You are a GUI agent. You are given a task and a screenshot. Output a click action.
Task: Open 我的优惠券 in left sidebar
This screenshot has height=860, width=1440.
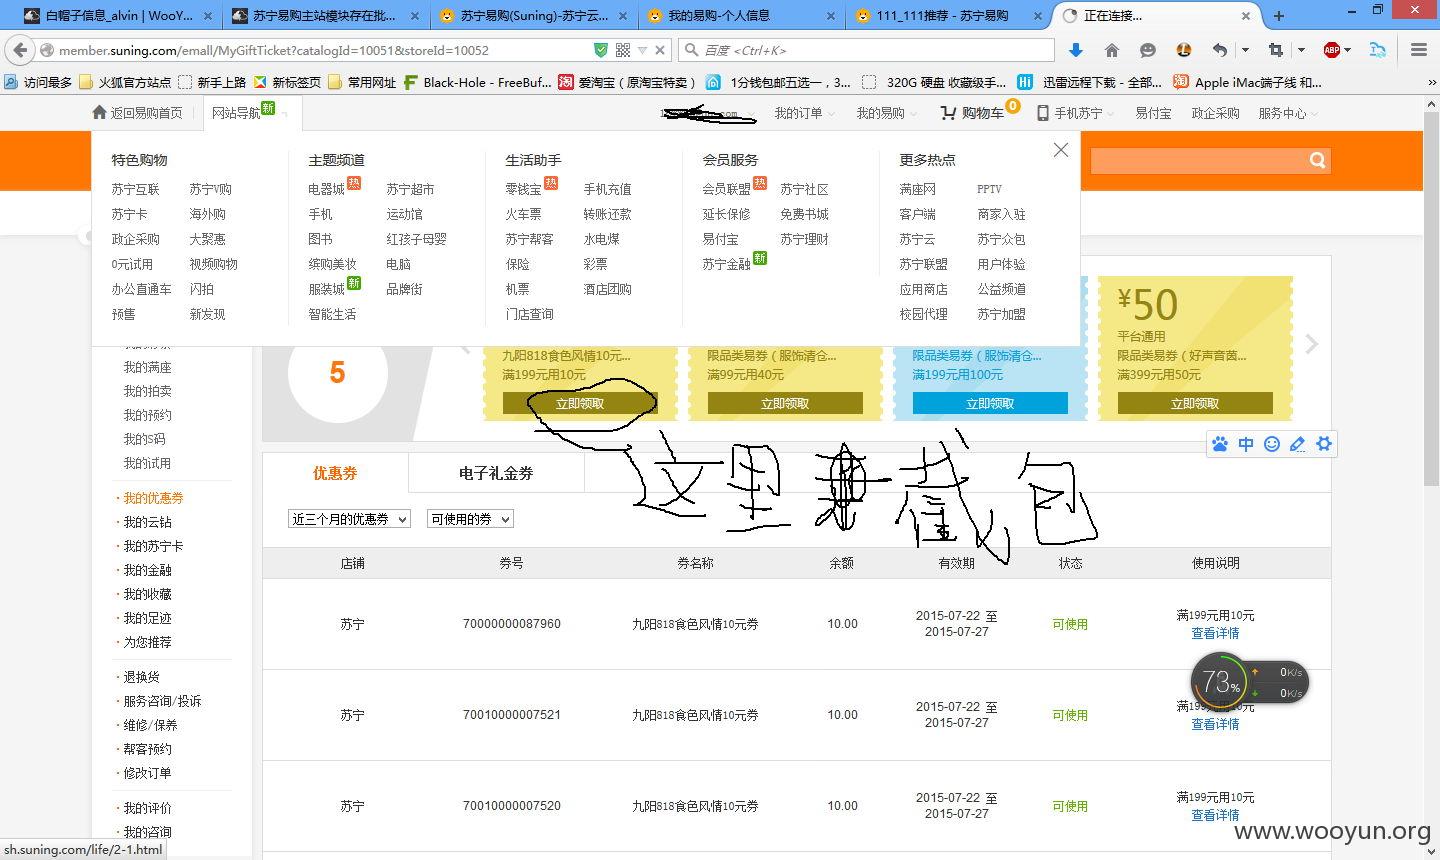[x=153, y=498]
